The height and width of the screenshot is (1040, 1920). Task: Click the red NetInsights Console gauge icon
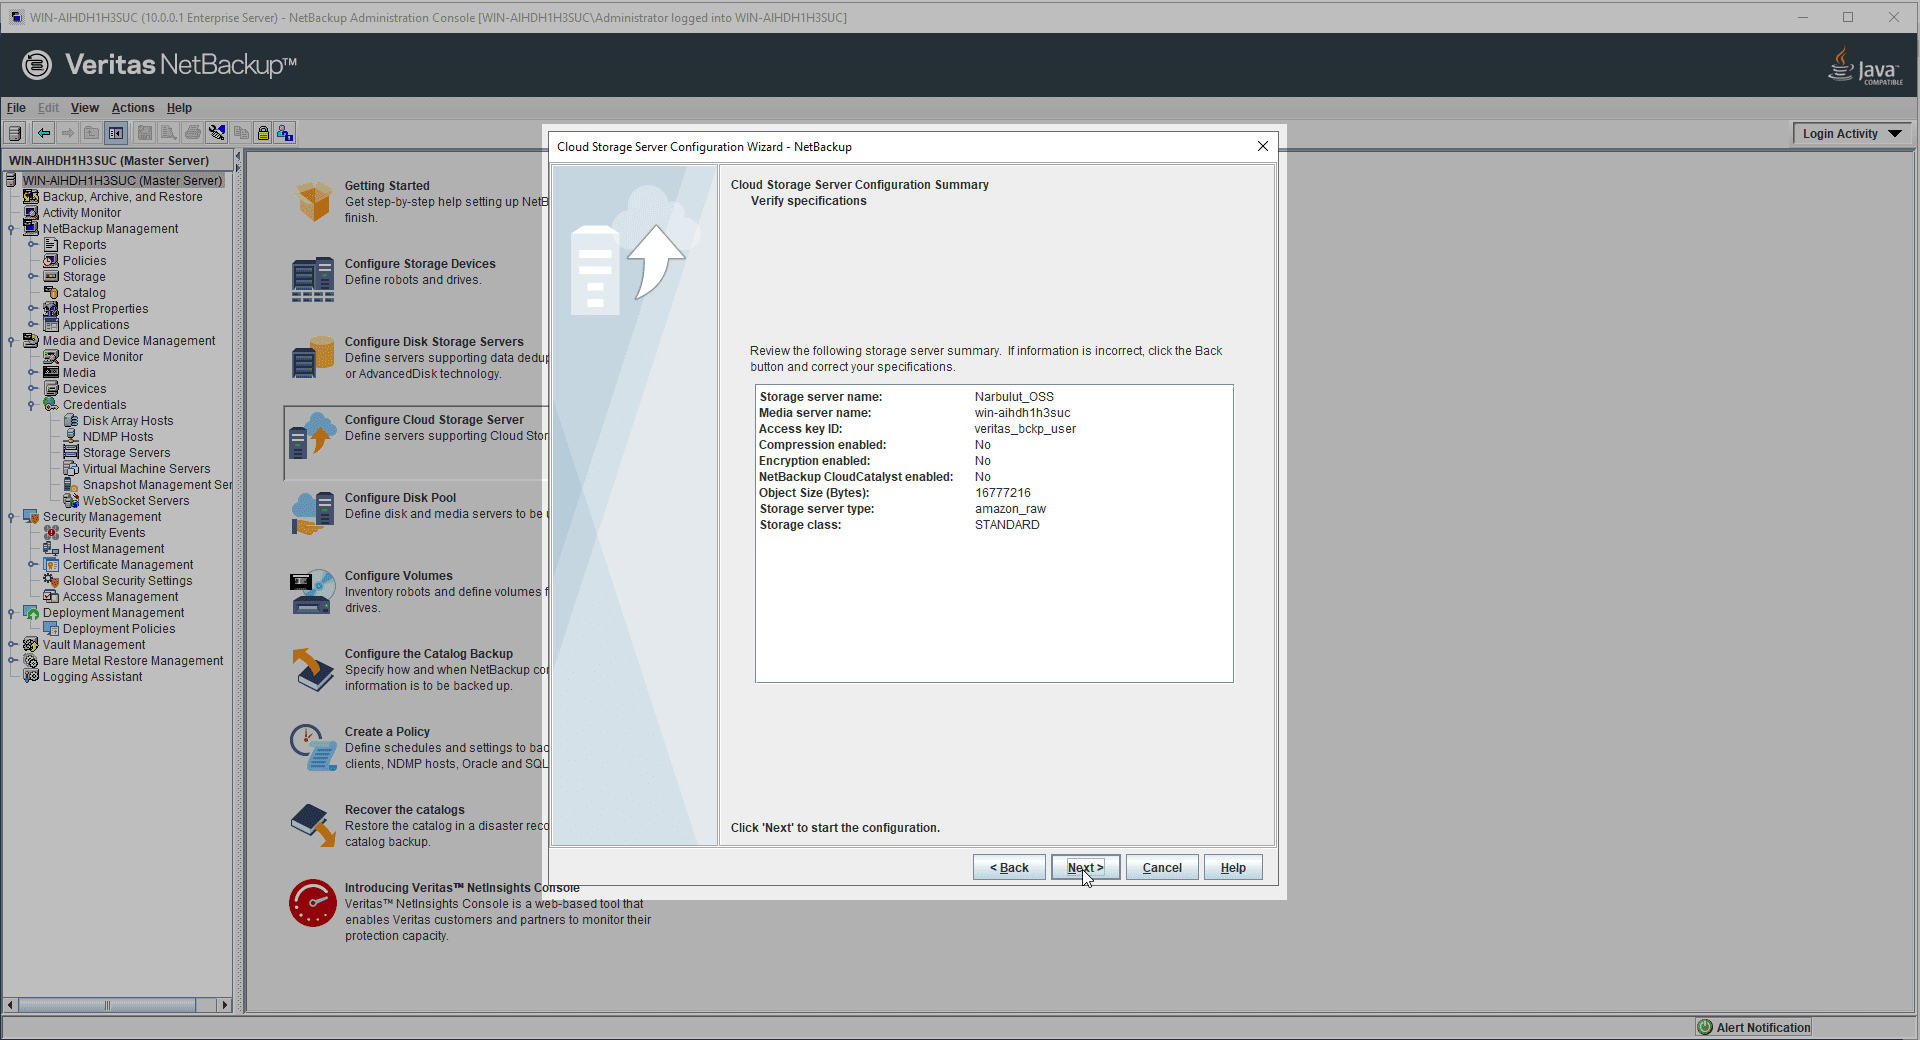click(312, 903)
